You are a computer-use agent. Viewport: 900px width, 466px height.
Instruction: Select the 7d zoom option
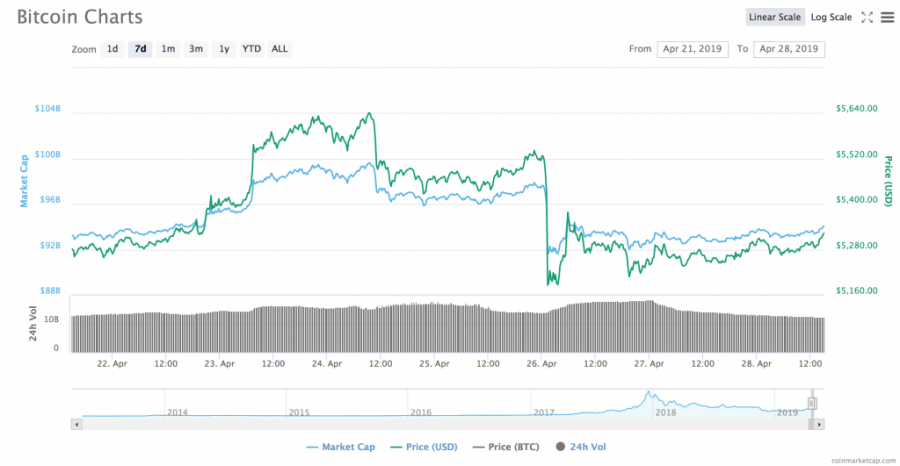click(x=140, y=49)
